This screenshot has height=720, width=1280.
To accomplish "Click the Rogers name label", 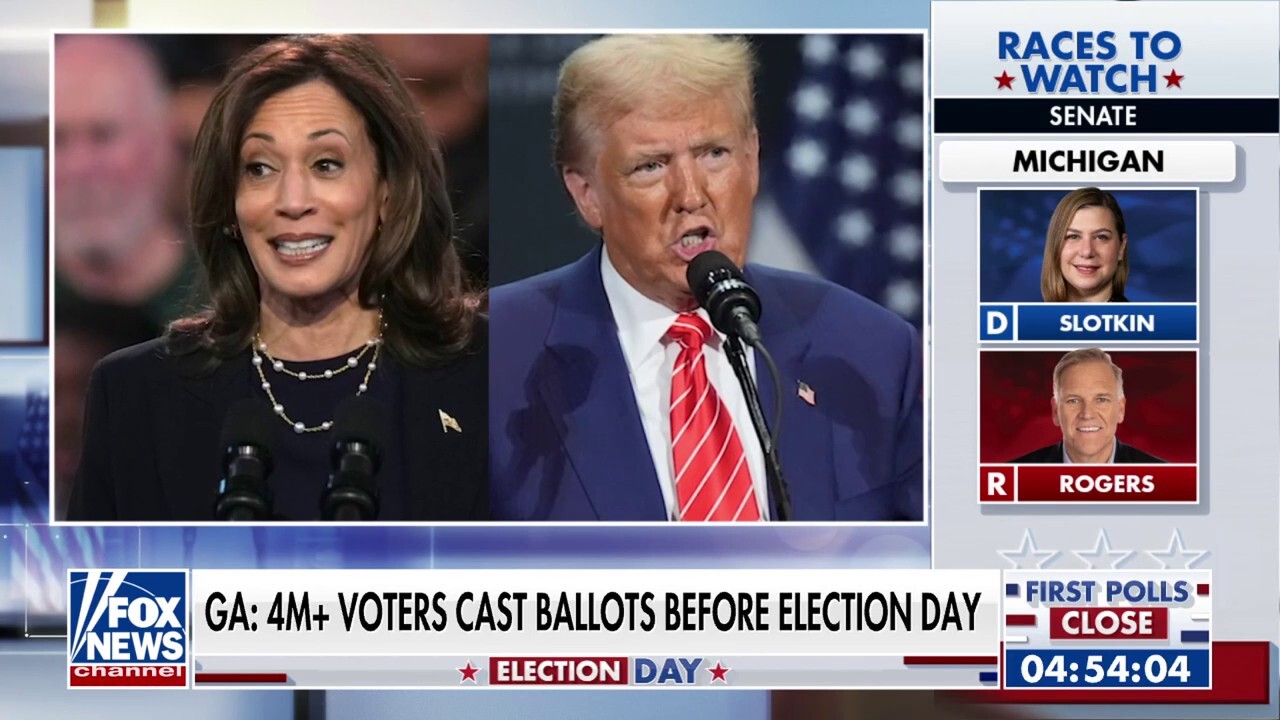I will tap(1106, 484).
